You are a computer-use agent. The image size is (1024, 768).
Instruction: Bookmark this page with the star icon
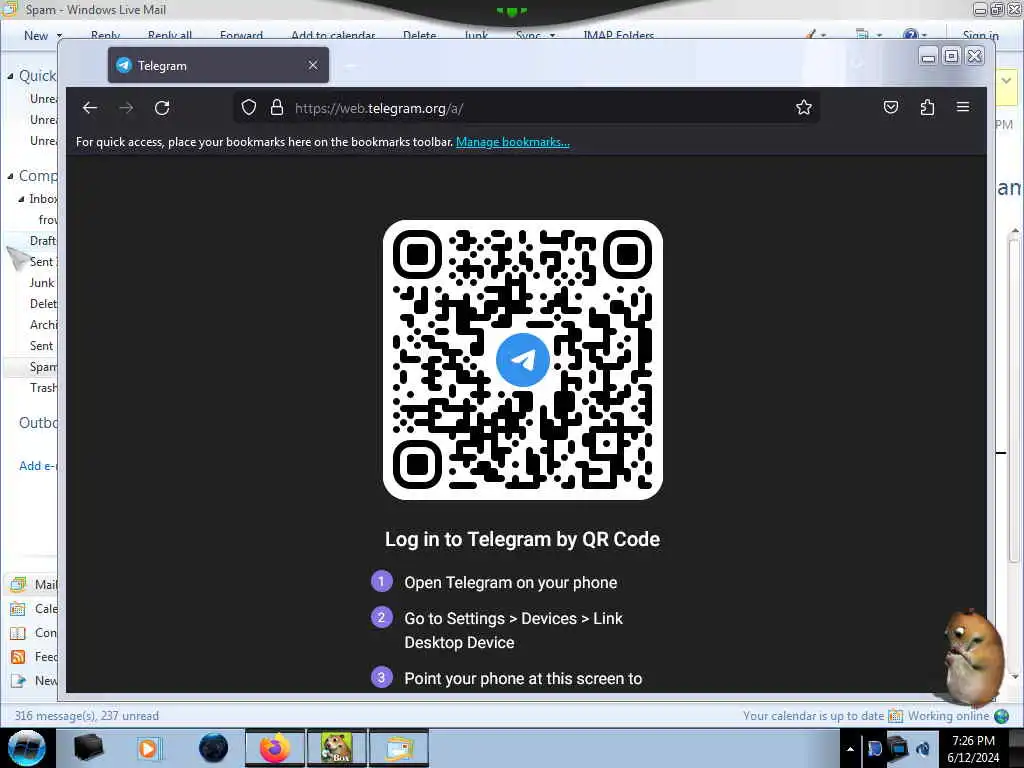804,108
